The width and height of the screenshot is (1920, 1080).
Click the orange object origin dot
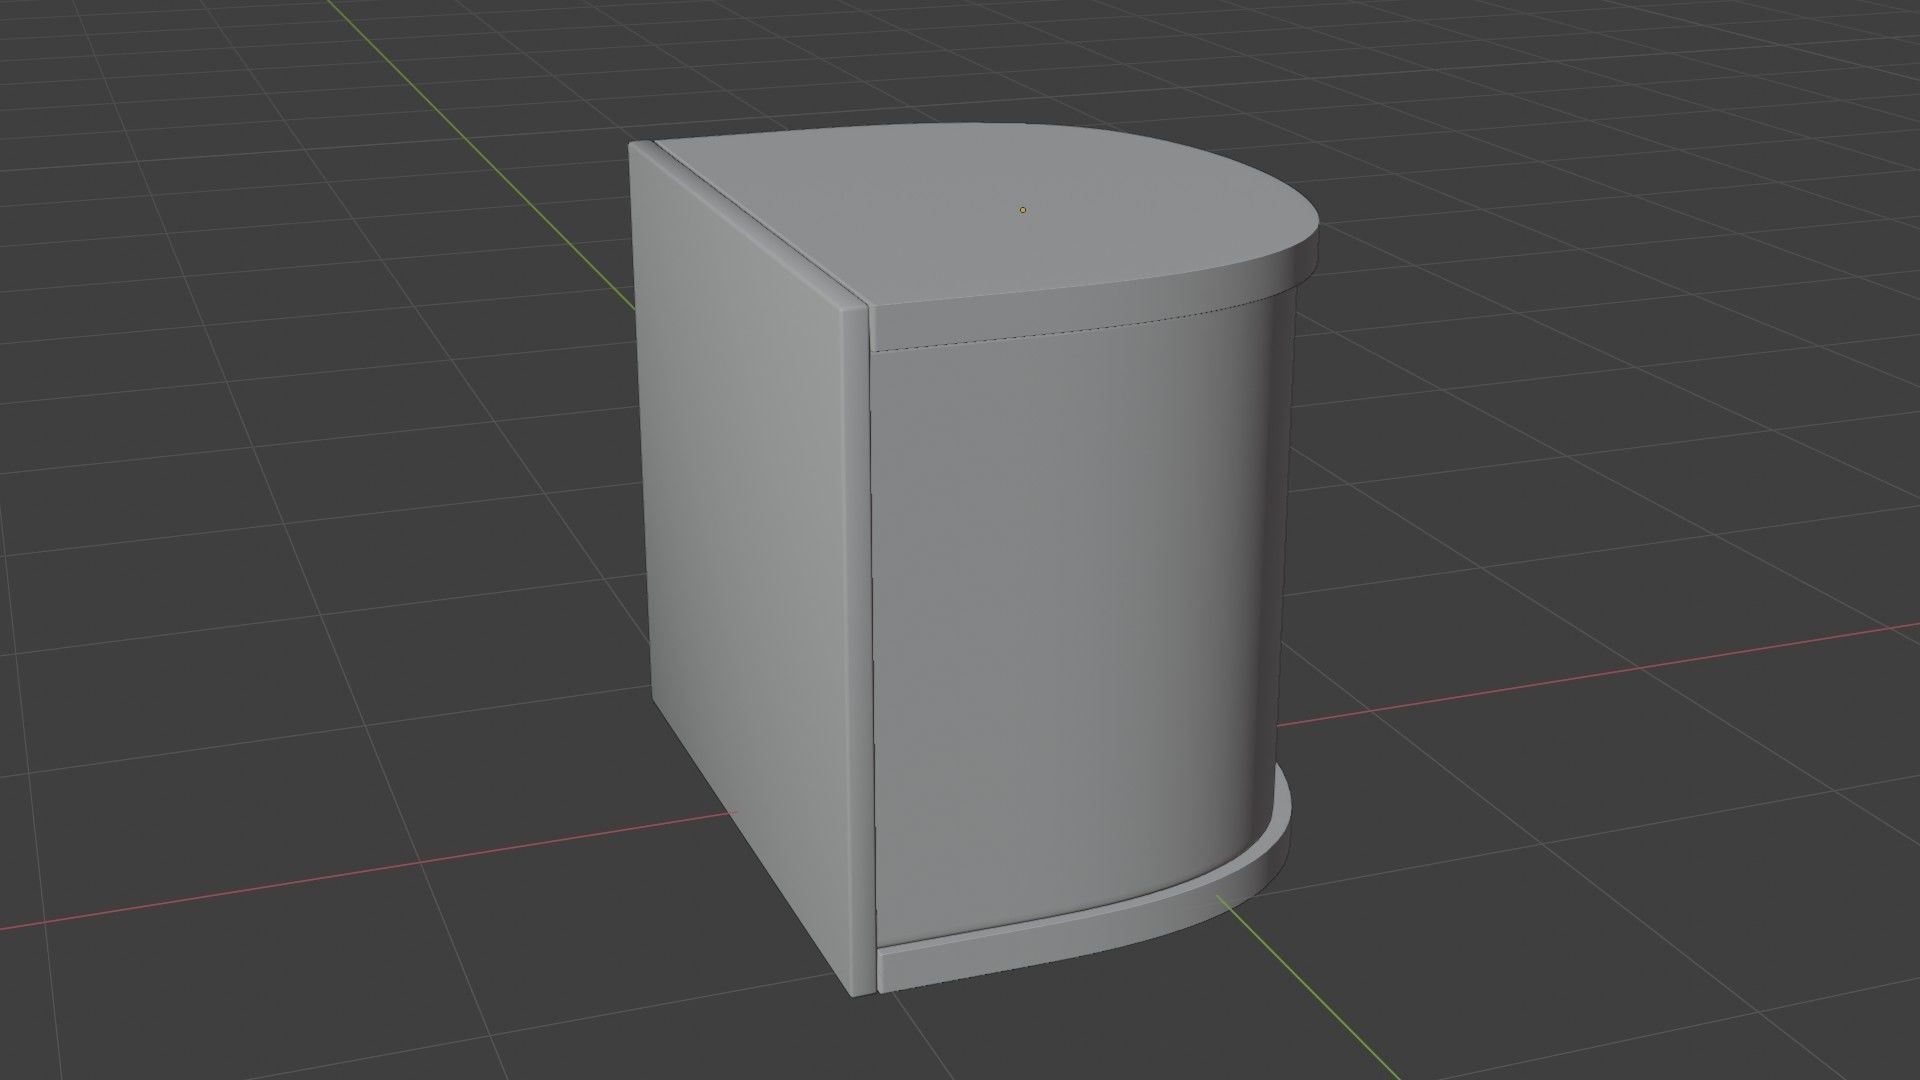point(1022,210)
